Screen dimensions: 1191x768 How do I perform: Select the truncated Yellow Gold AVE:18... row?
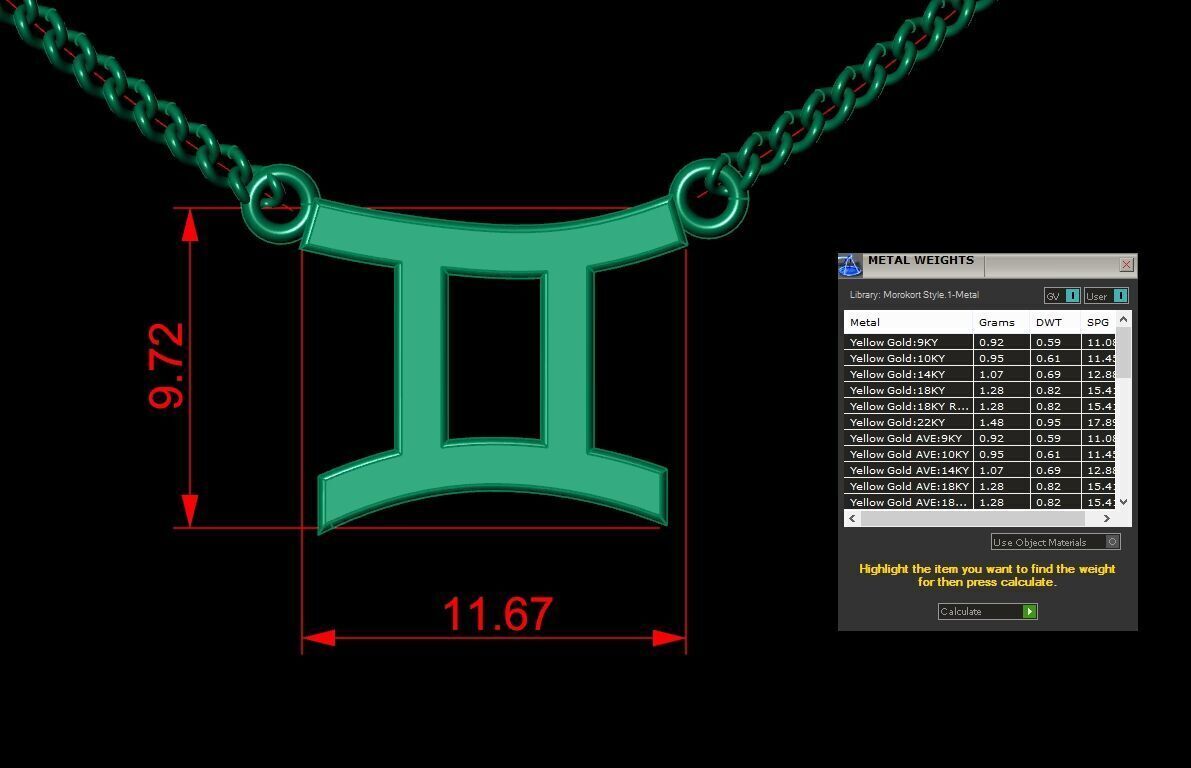point(980,502)
